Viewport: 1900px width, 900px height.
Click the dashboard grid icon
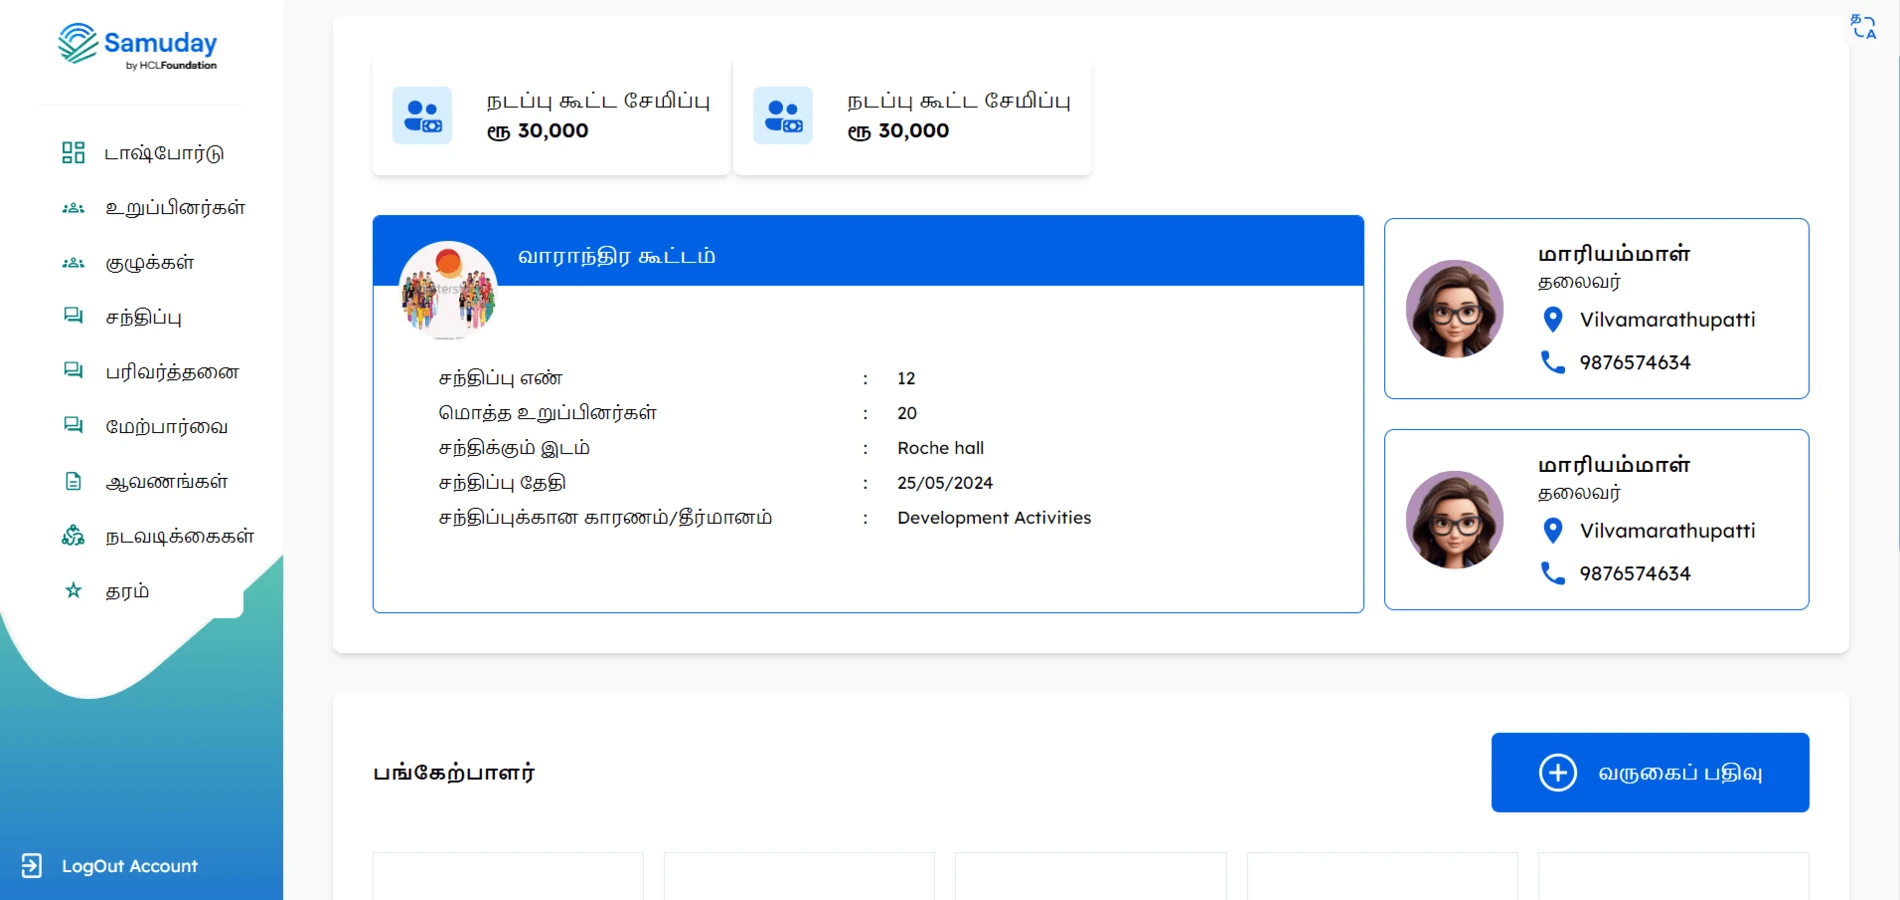coord(73,153)
